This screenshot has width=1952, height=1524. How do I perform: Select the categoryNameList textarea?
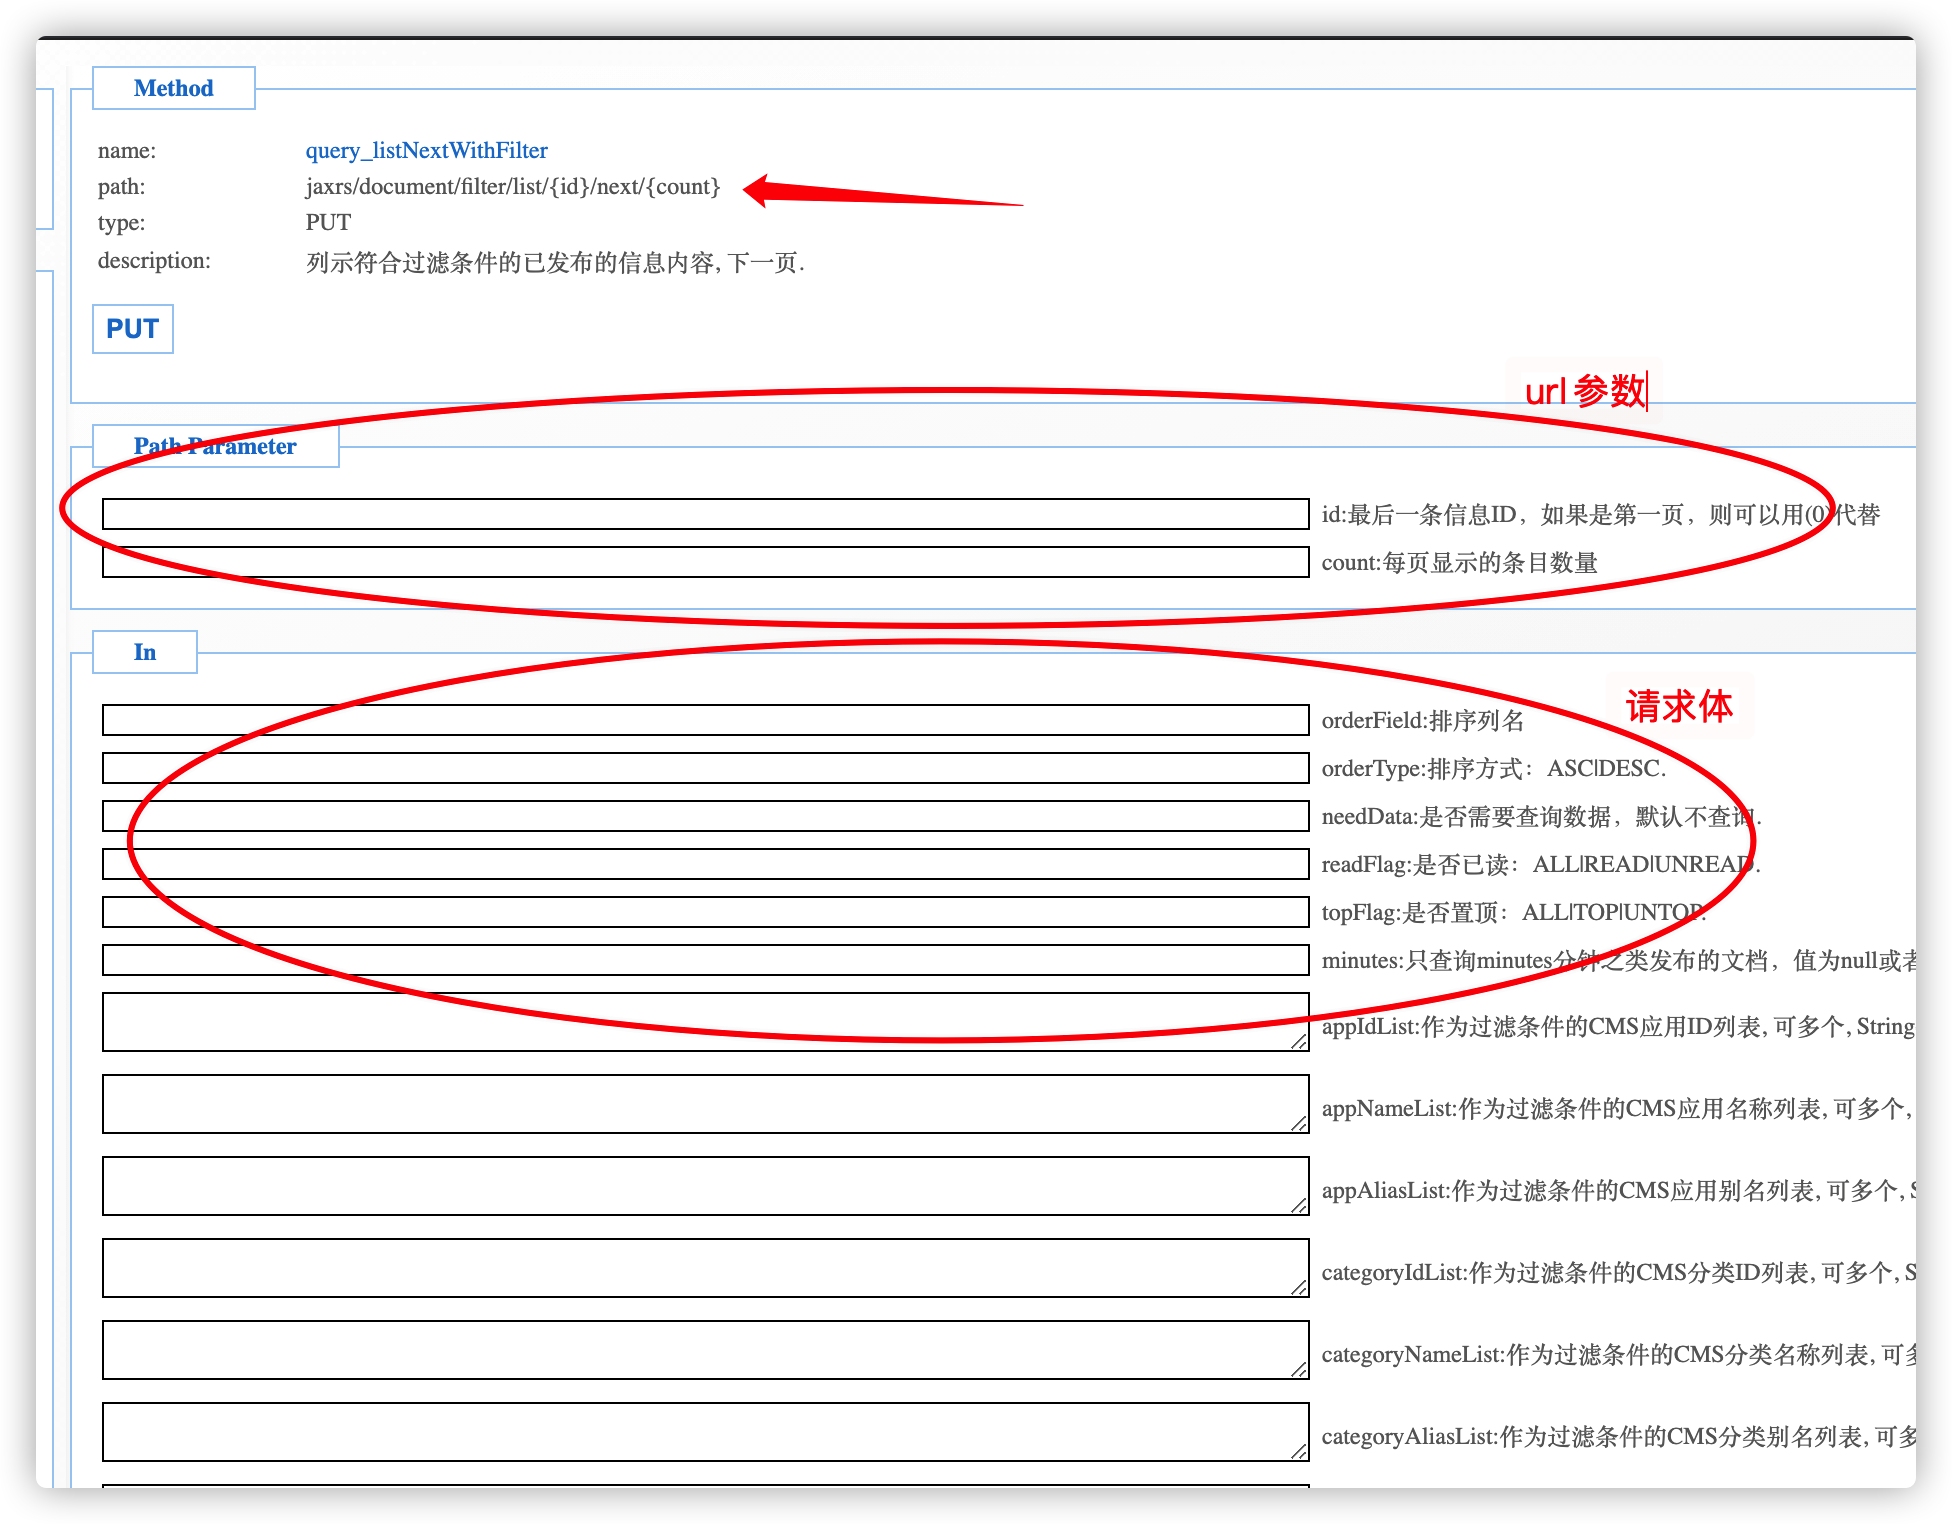tap(705, 1350)
